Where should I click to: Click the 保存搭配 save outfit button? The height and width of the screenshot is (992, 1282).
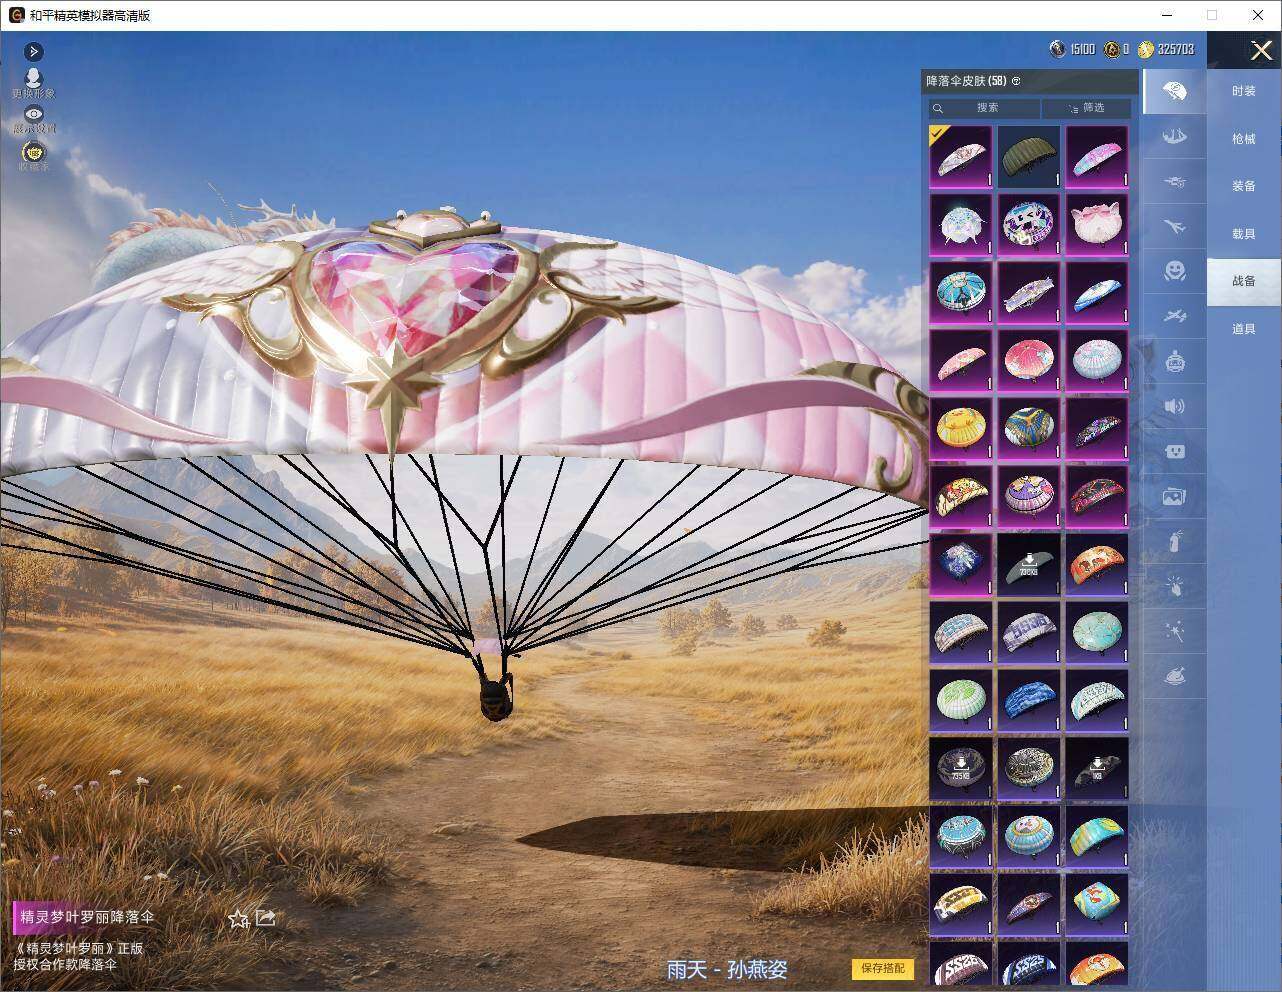point(883,968)
